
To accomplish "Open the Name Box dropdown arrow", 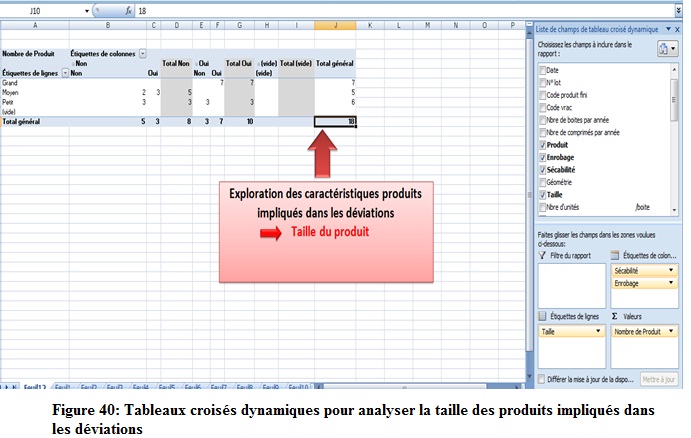I will click(x=87, y=11).
